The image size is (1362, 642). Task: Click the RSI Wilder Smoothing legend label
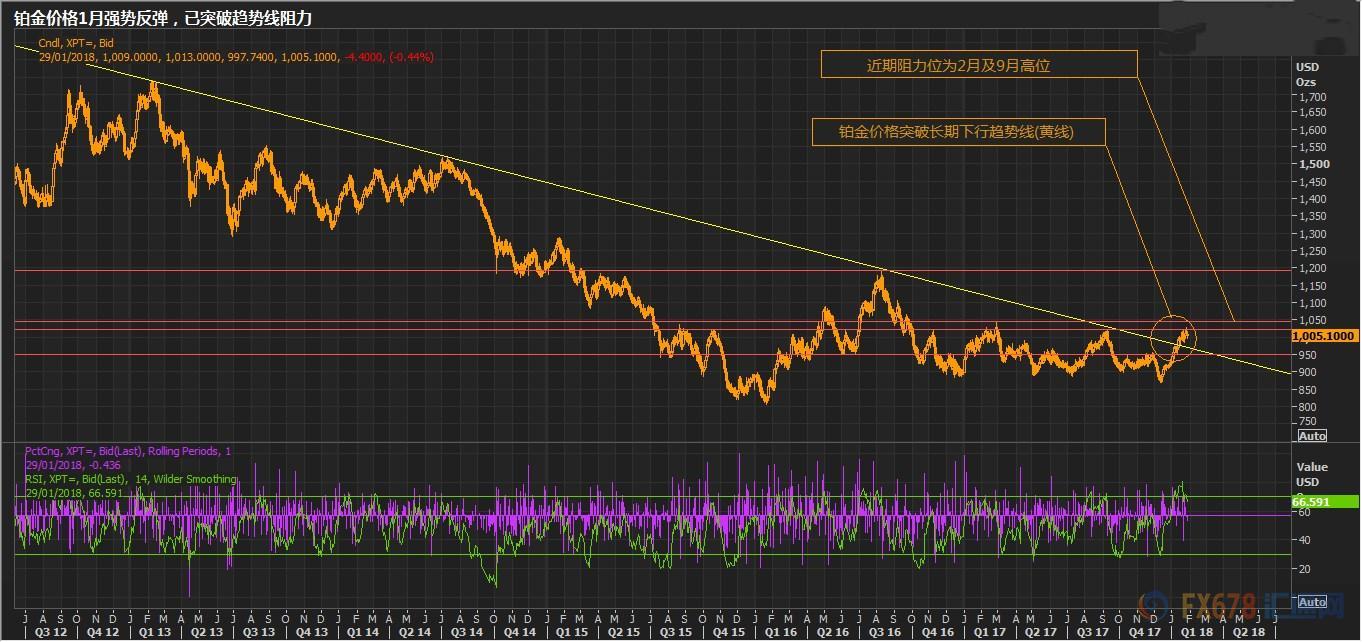click(x=131, y=479)
